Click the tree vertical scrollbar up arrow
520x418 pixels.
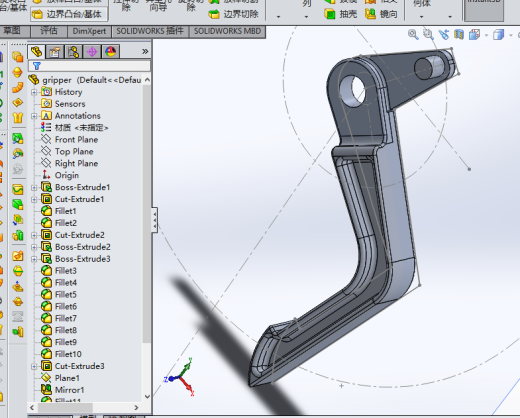tap(147, 80)
